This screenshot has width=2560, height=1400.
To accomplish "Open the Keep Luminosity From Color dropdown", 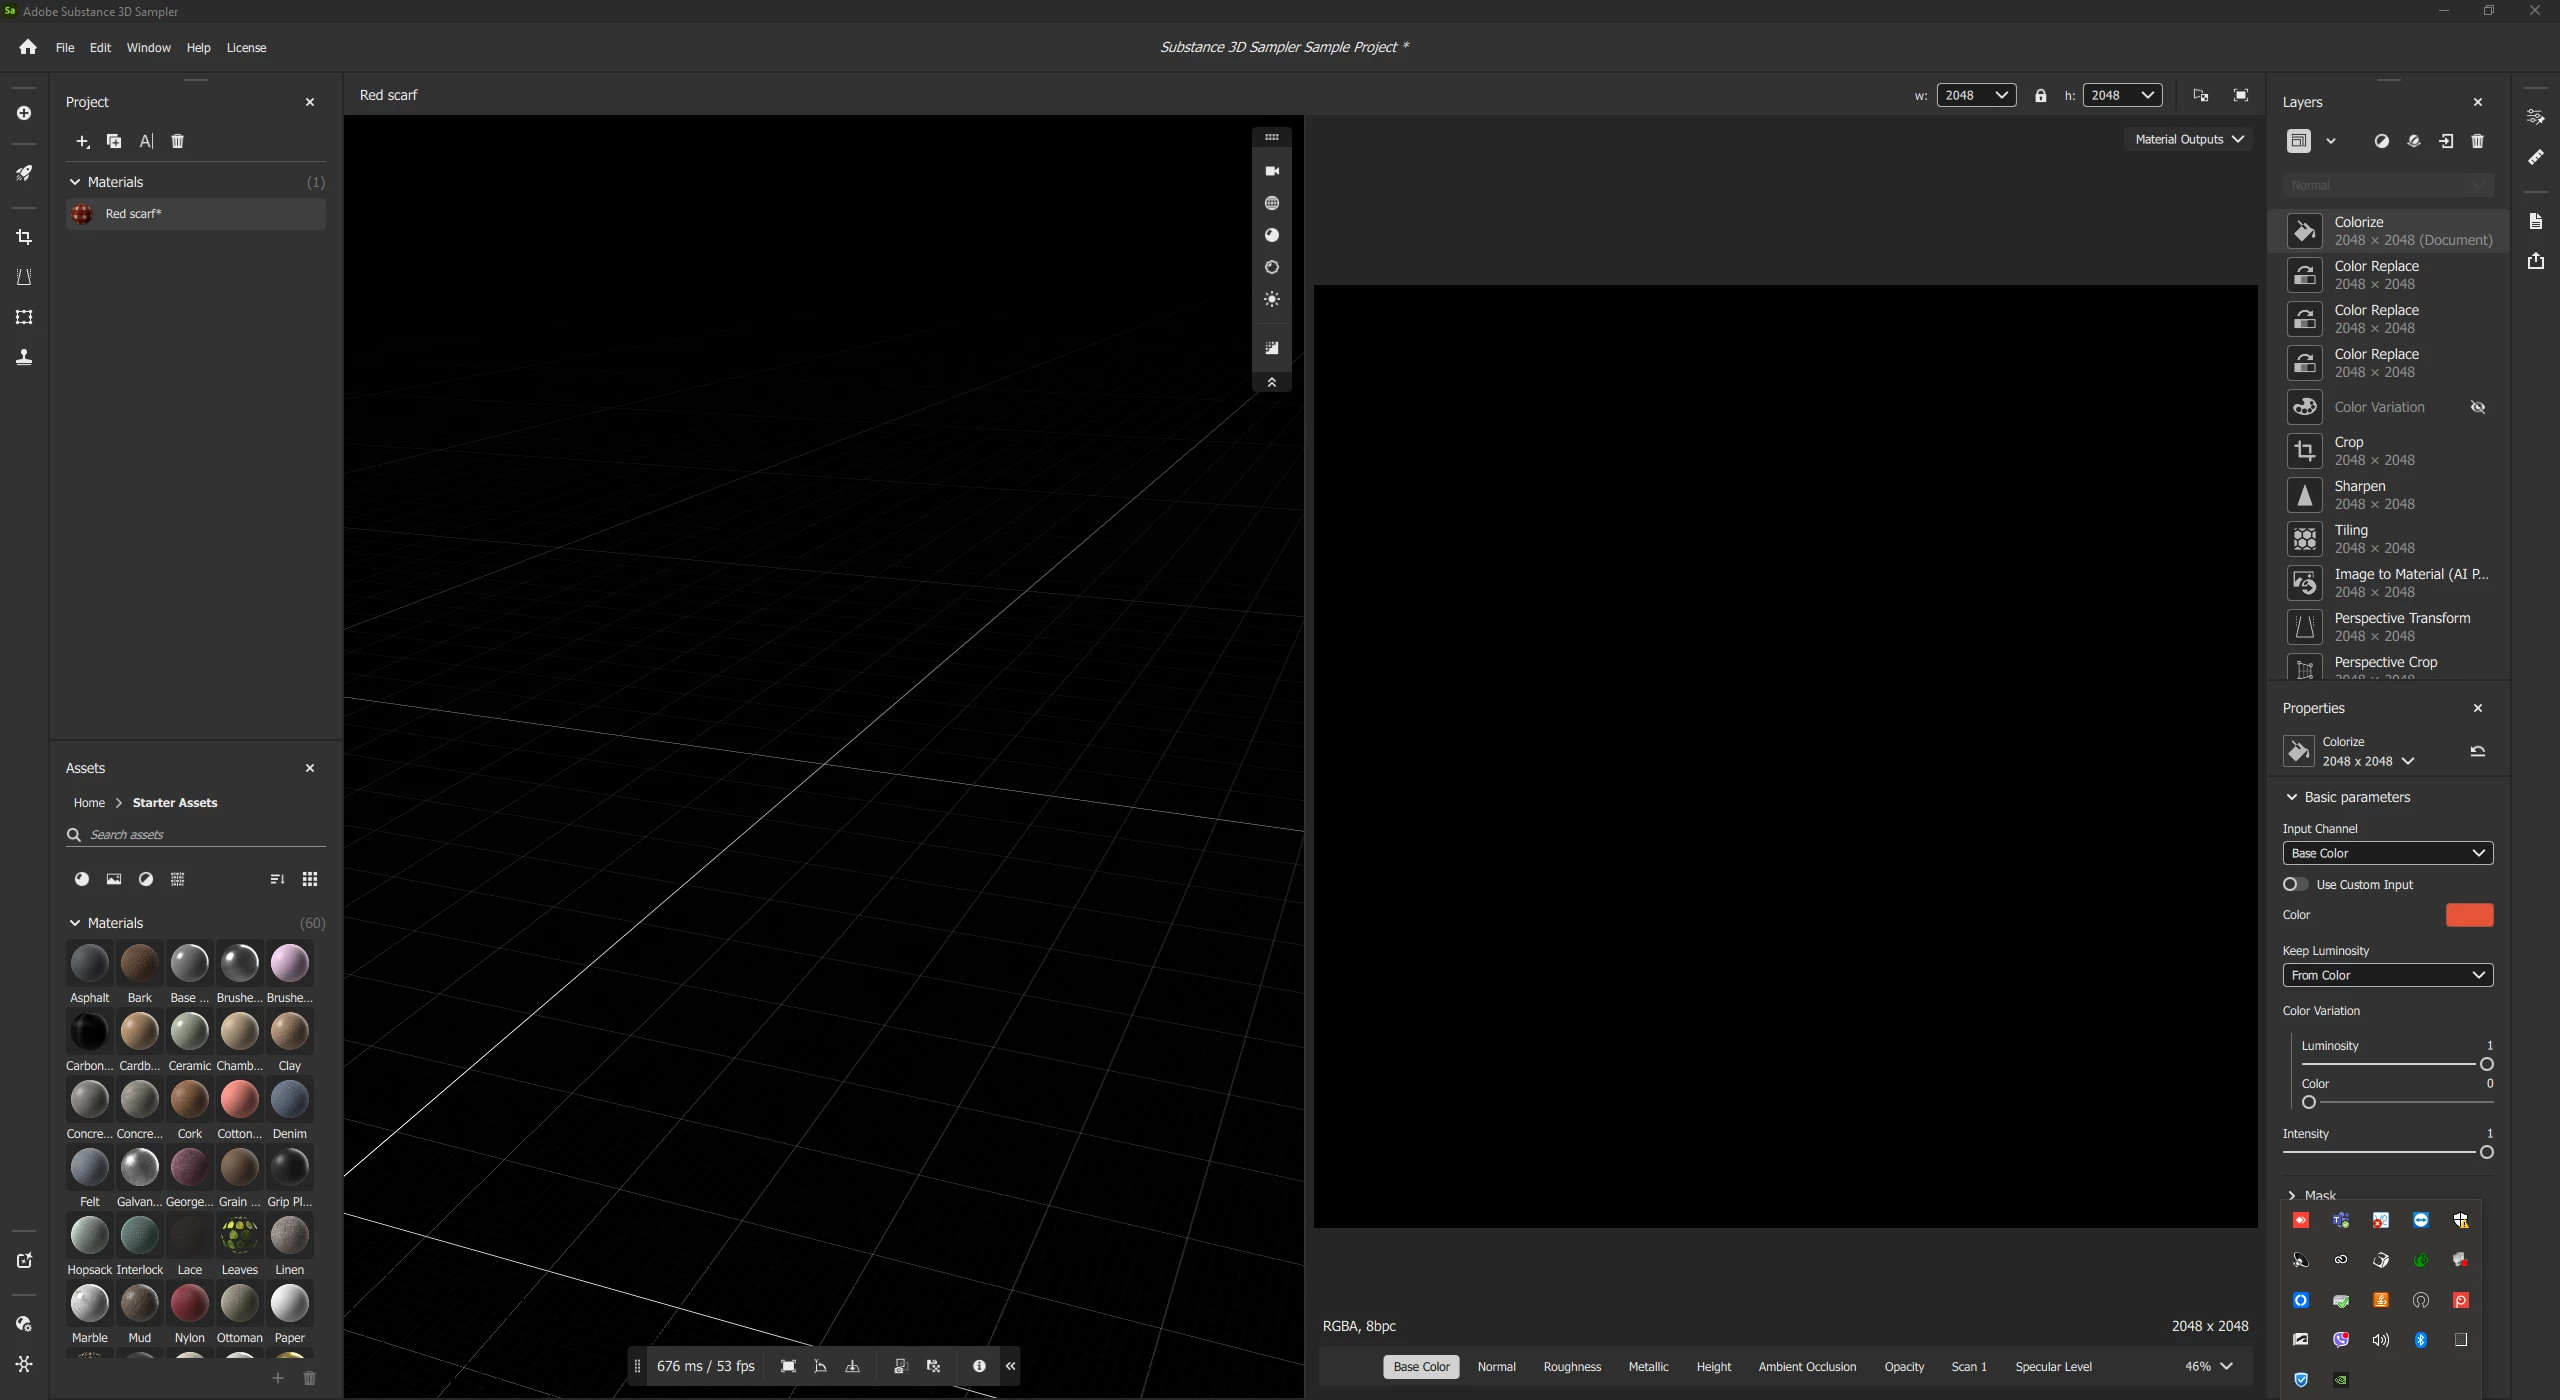I will click(2387, 975).
